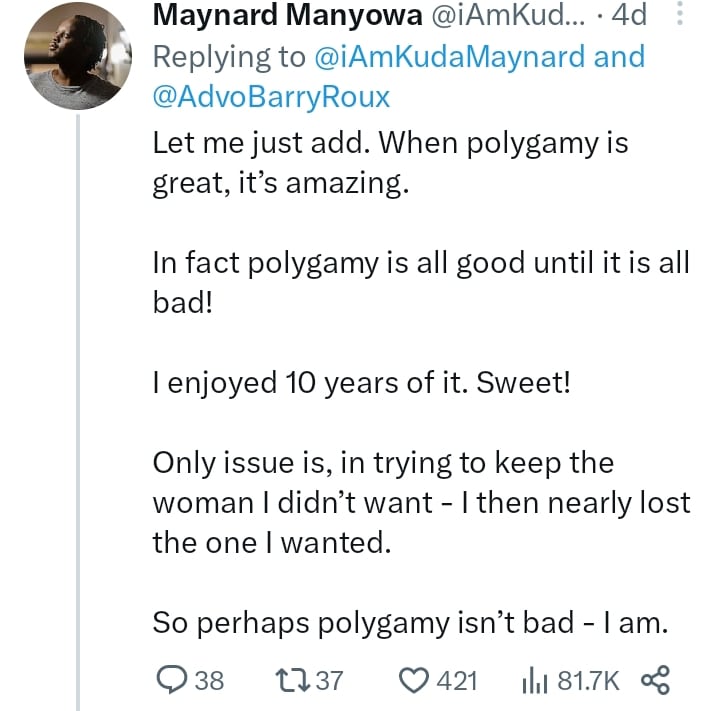Click the 81.7K views count

tap(588, 681)
